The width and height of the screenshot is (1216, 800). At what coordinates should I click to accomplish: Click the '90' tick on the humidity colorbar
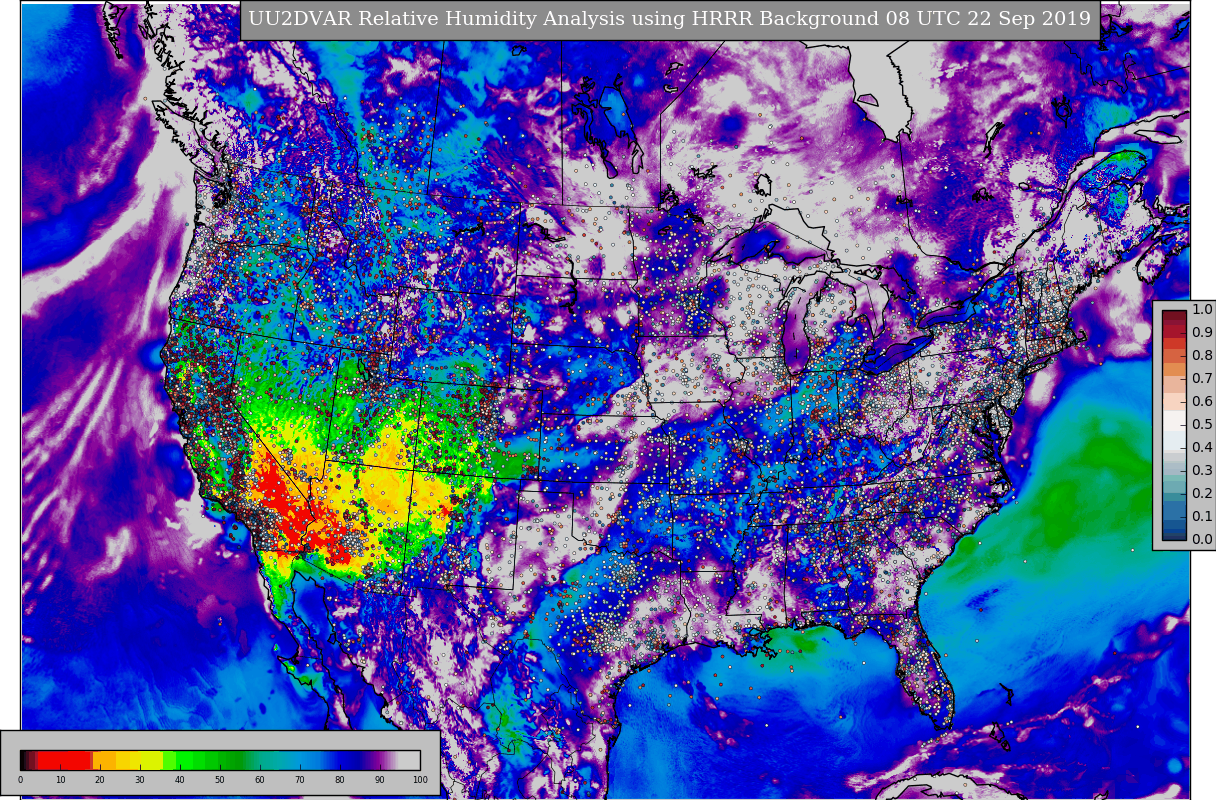pos(380,780)
